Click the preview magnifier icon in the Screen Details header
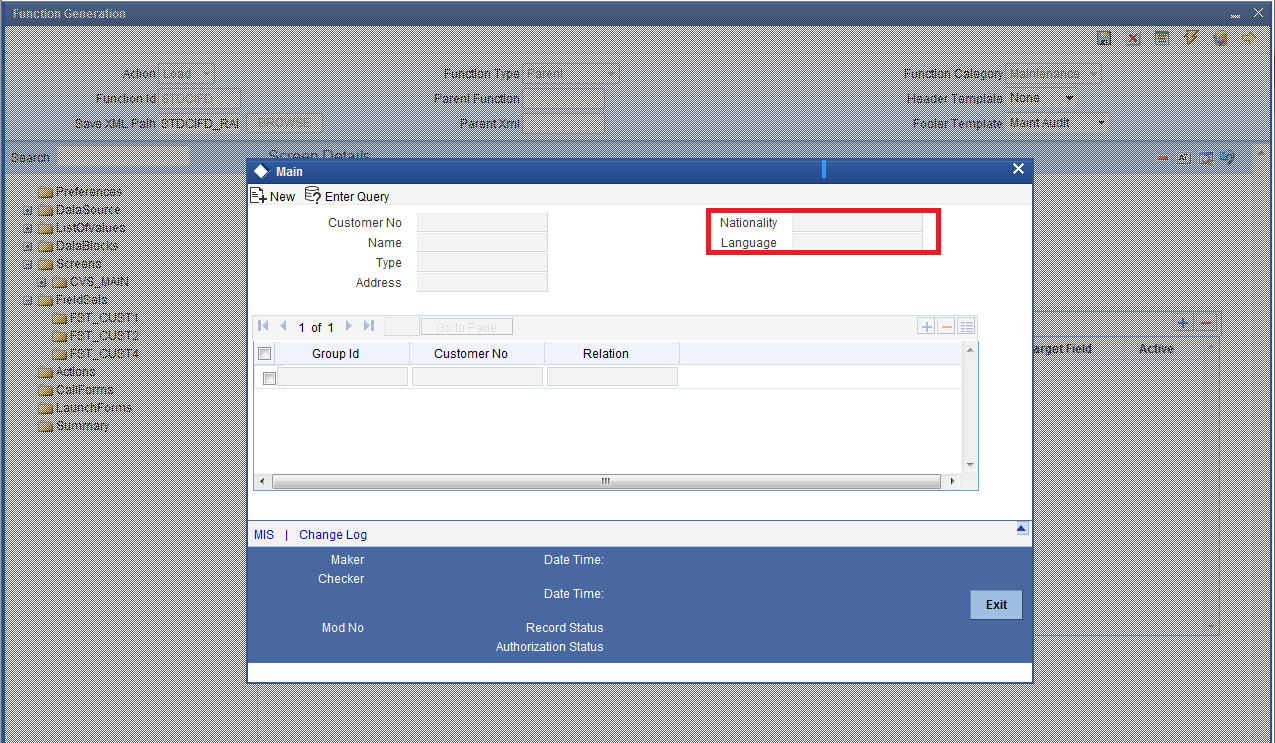Screen dimensions: 1275x743 tap(1206, 158)
